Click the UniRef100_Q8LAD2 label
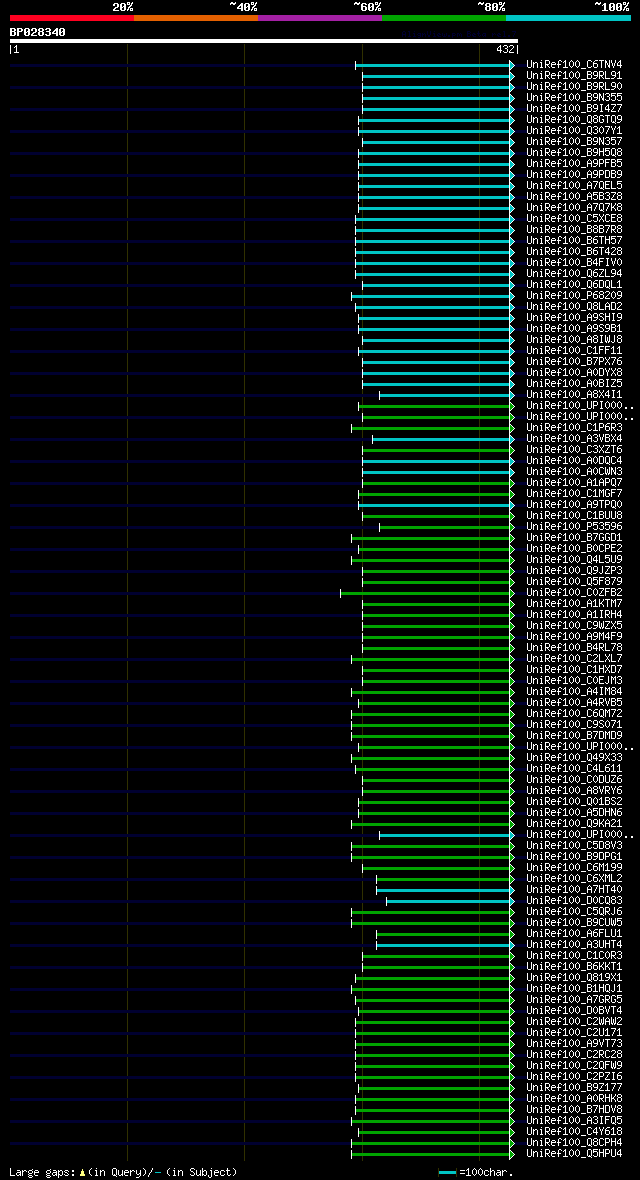Viewport: 640px width, 1180px height. [574, 307]
